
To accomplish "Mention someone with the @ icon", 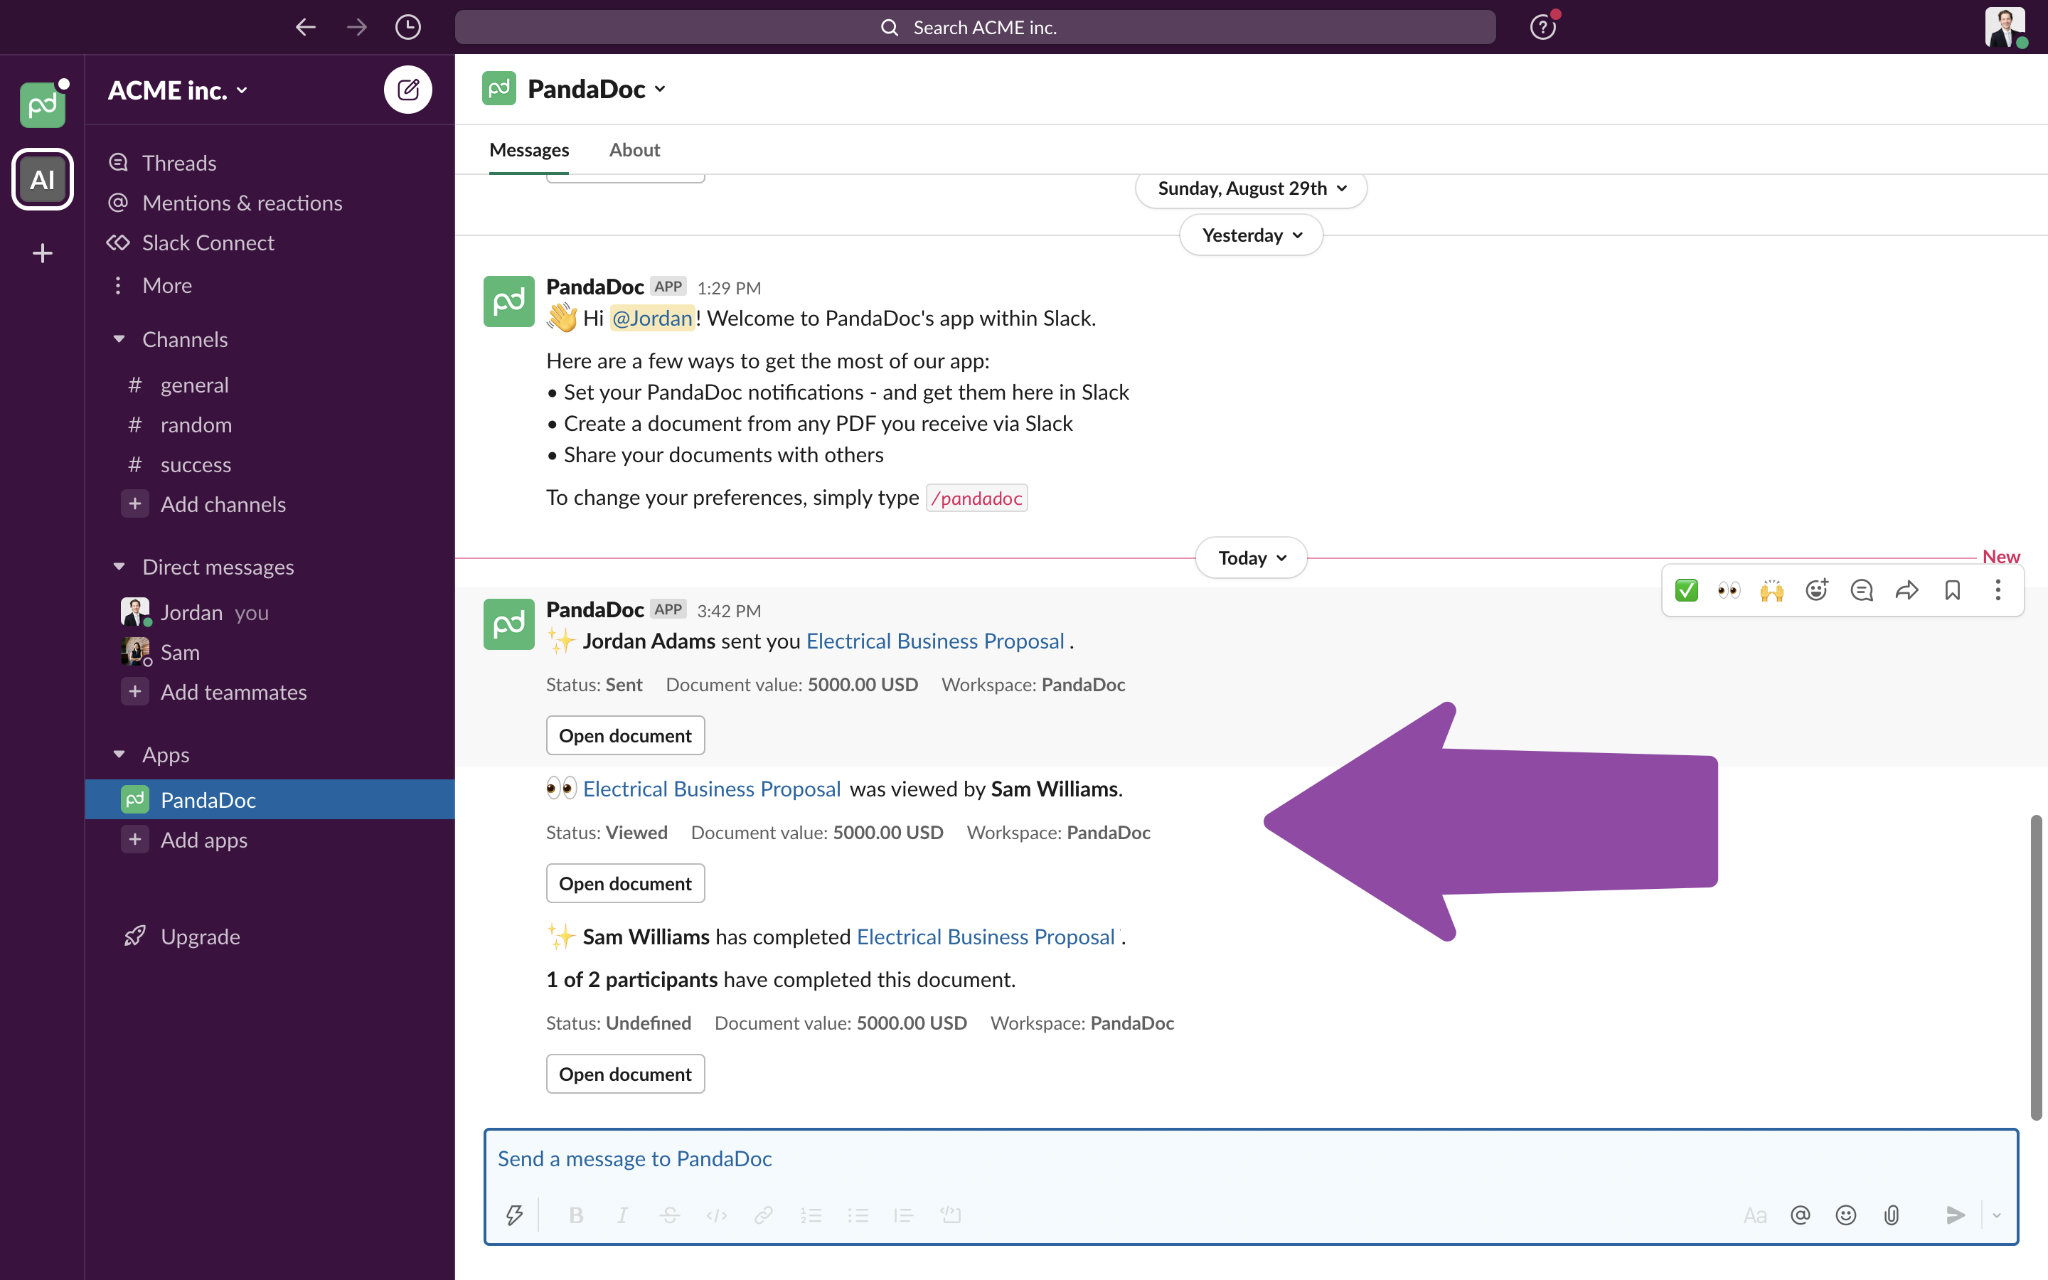I will pyautogui.click(x=1800, y=1215).
